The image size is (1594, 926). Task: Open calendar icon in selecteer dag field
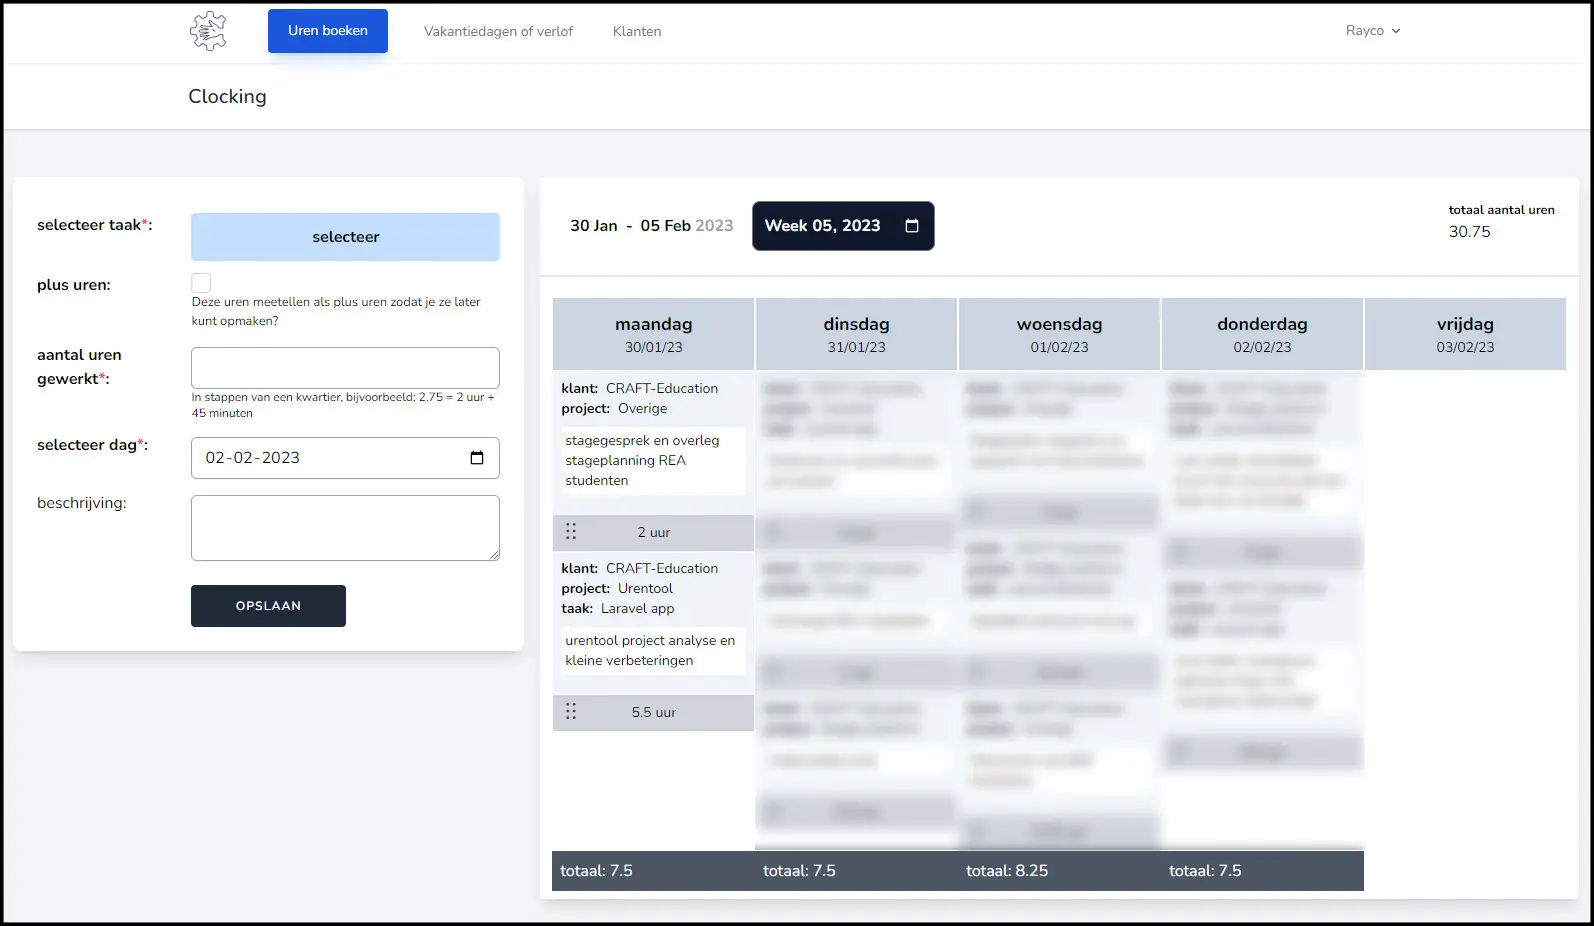477,458
